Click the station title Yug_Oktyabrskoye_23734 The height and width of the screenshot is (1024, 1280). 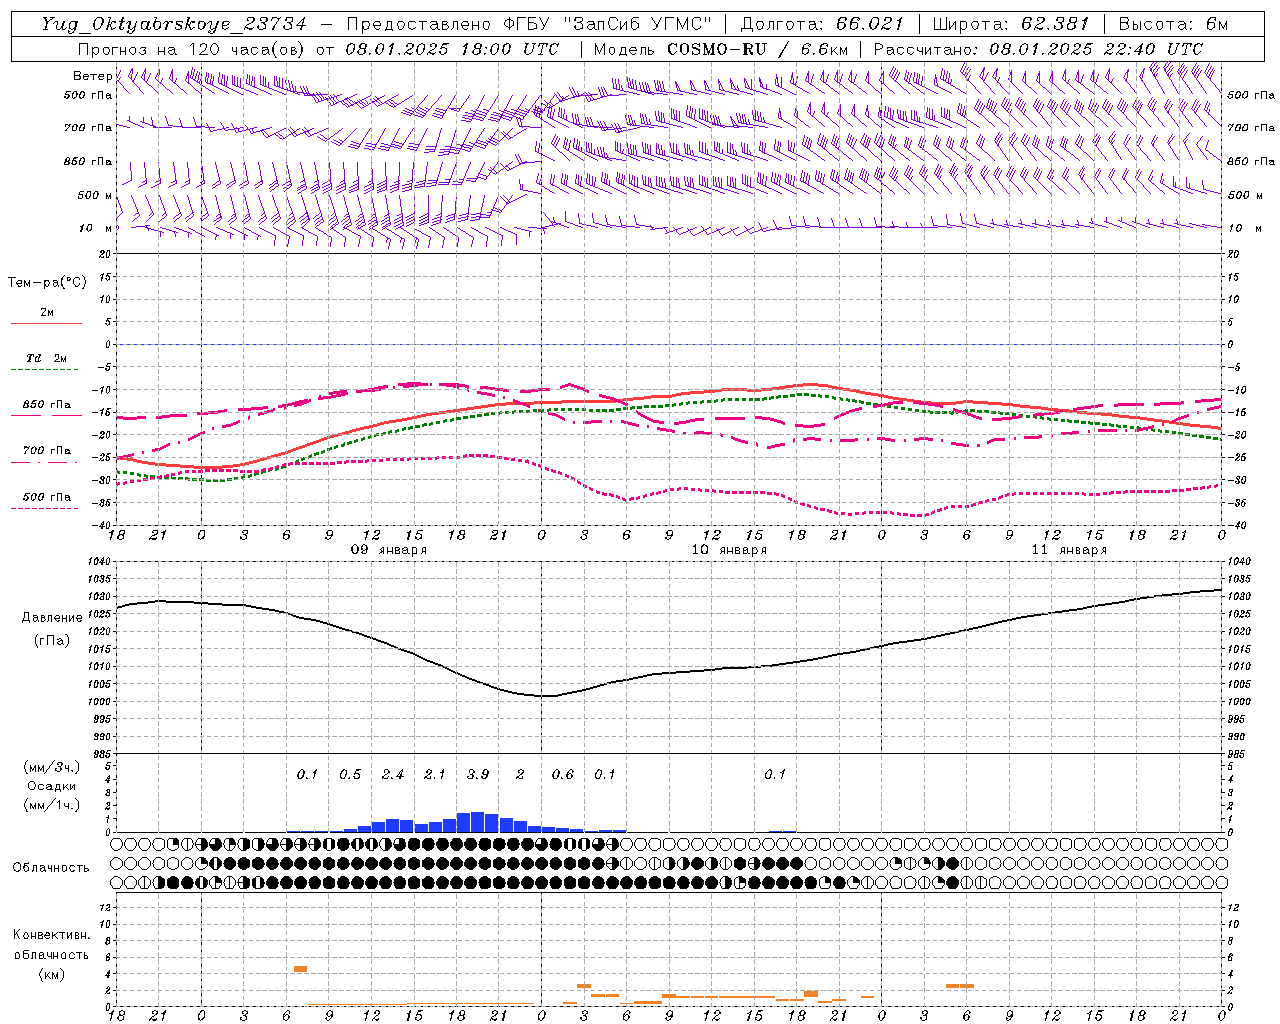pyautogui.click(x=174, y=24)
